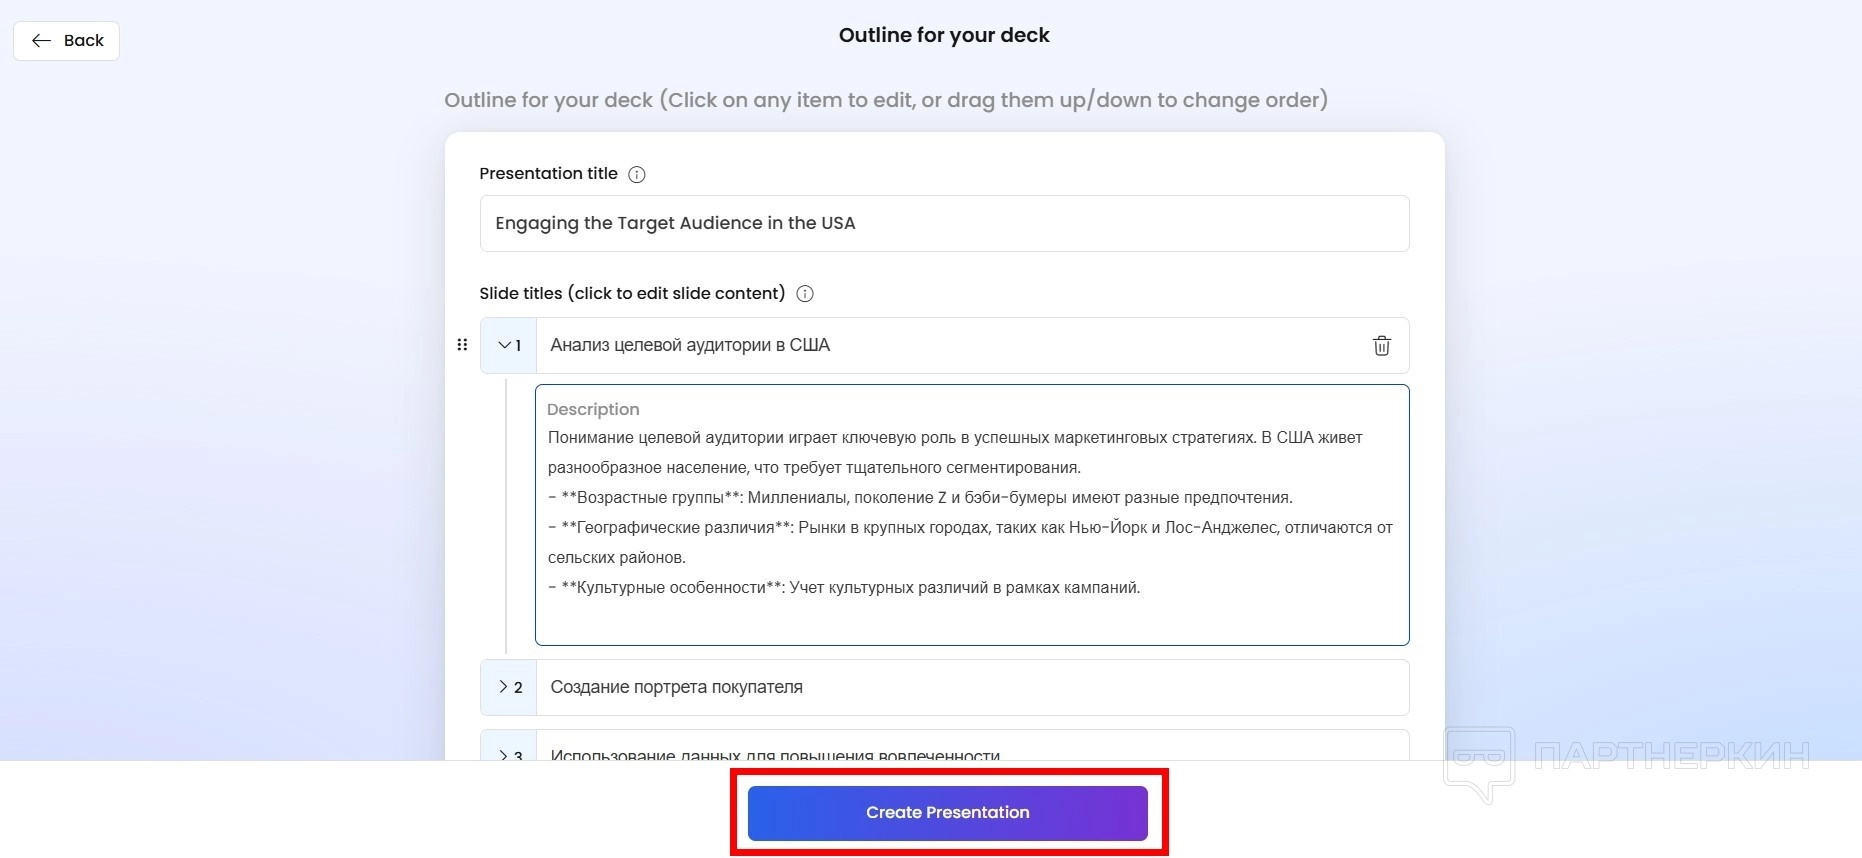Image resolution: width=1862 pixels, height=858 pixels.
Task: Click the drag handle for slide 1
Action: pyautogui.click(x=462, y=345)
